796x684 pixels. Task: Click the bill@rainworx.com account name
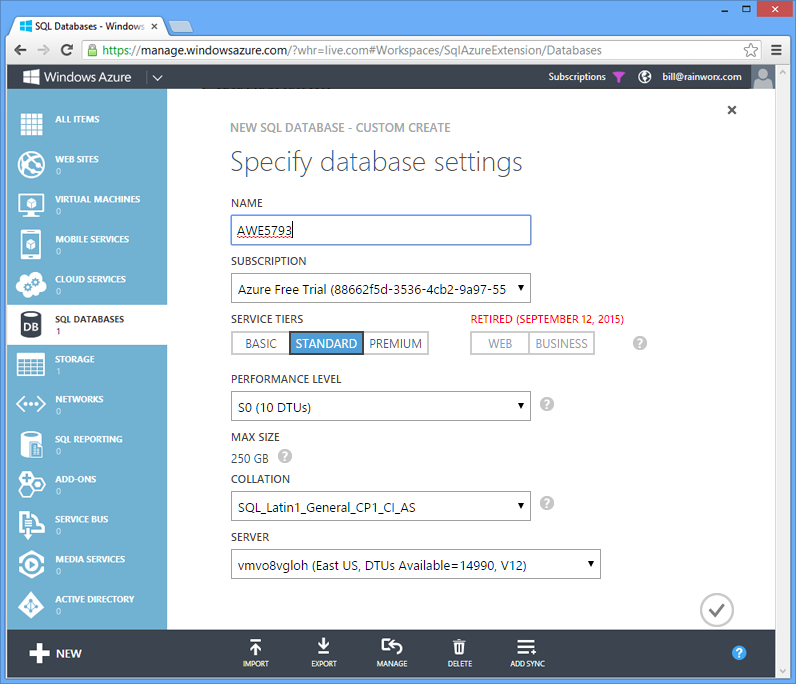click(702, 77)
